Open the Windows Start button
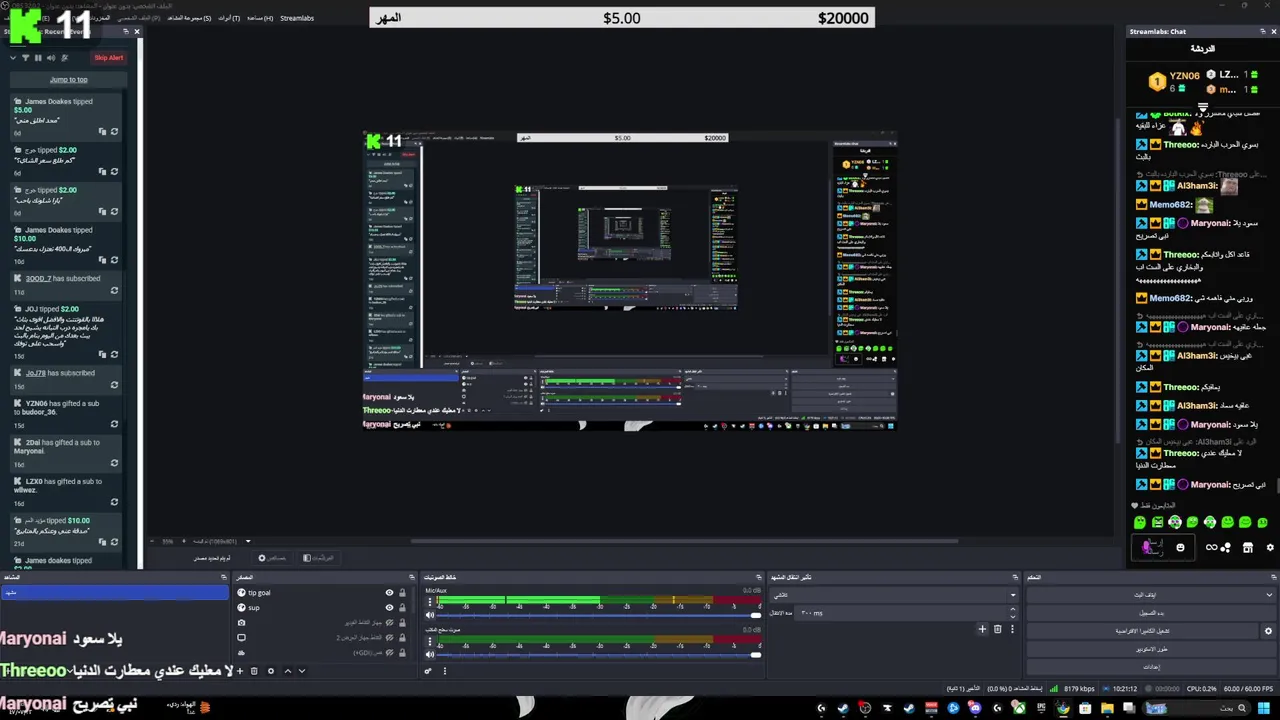 1264,708
